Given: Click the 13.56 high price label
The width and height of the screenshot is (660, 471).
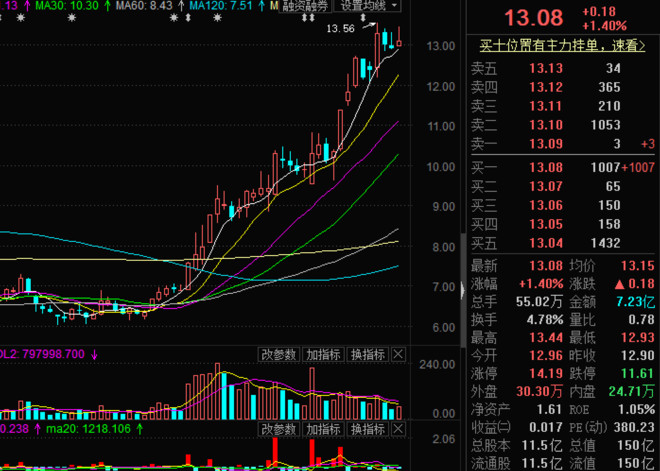Looking at the screenshot, I should (340, 29).
